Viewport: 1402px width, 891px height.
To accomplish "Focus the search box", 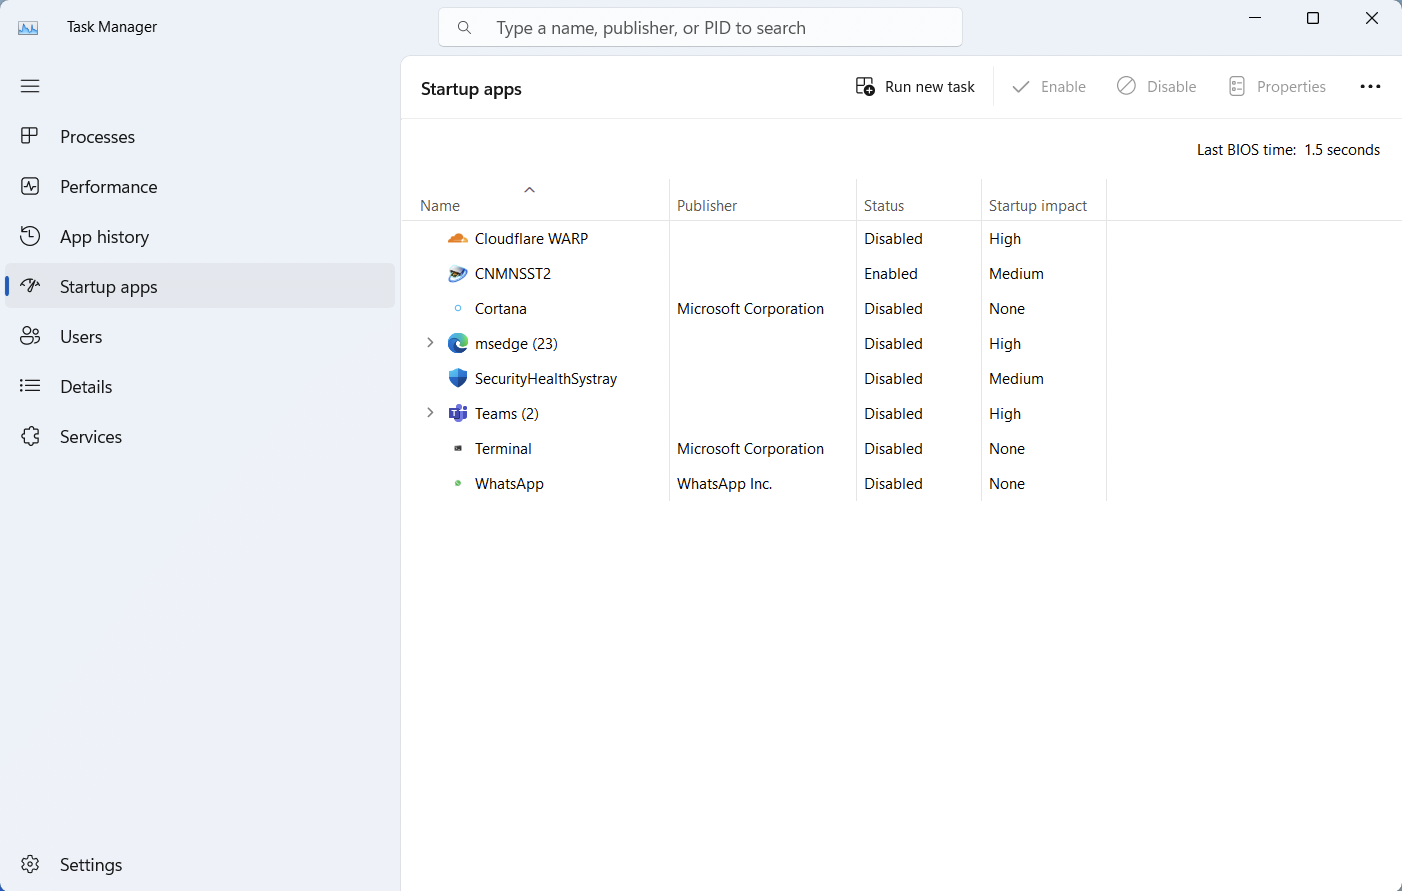I will 700,28.
